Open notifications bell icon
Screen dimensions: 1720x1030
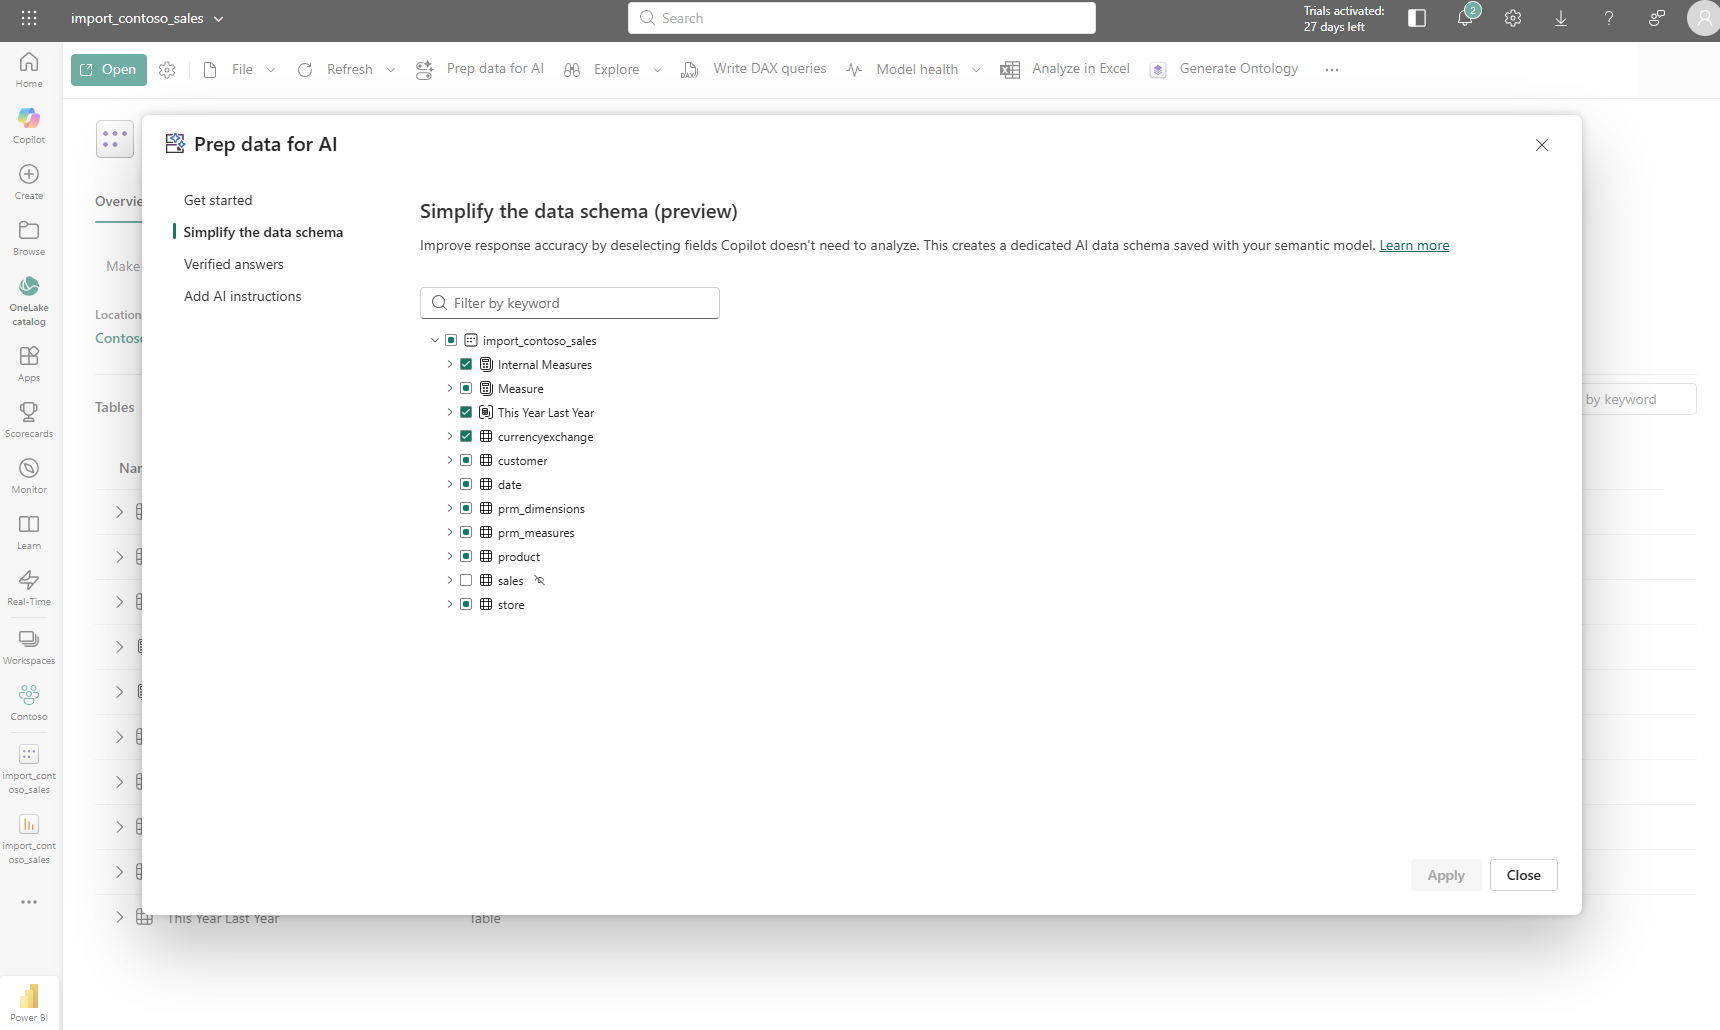1465,18
